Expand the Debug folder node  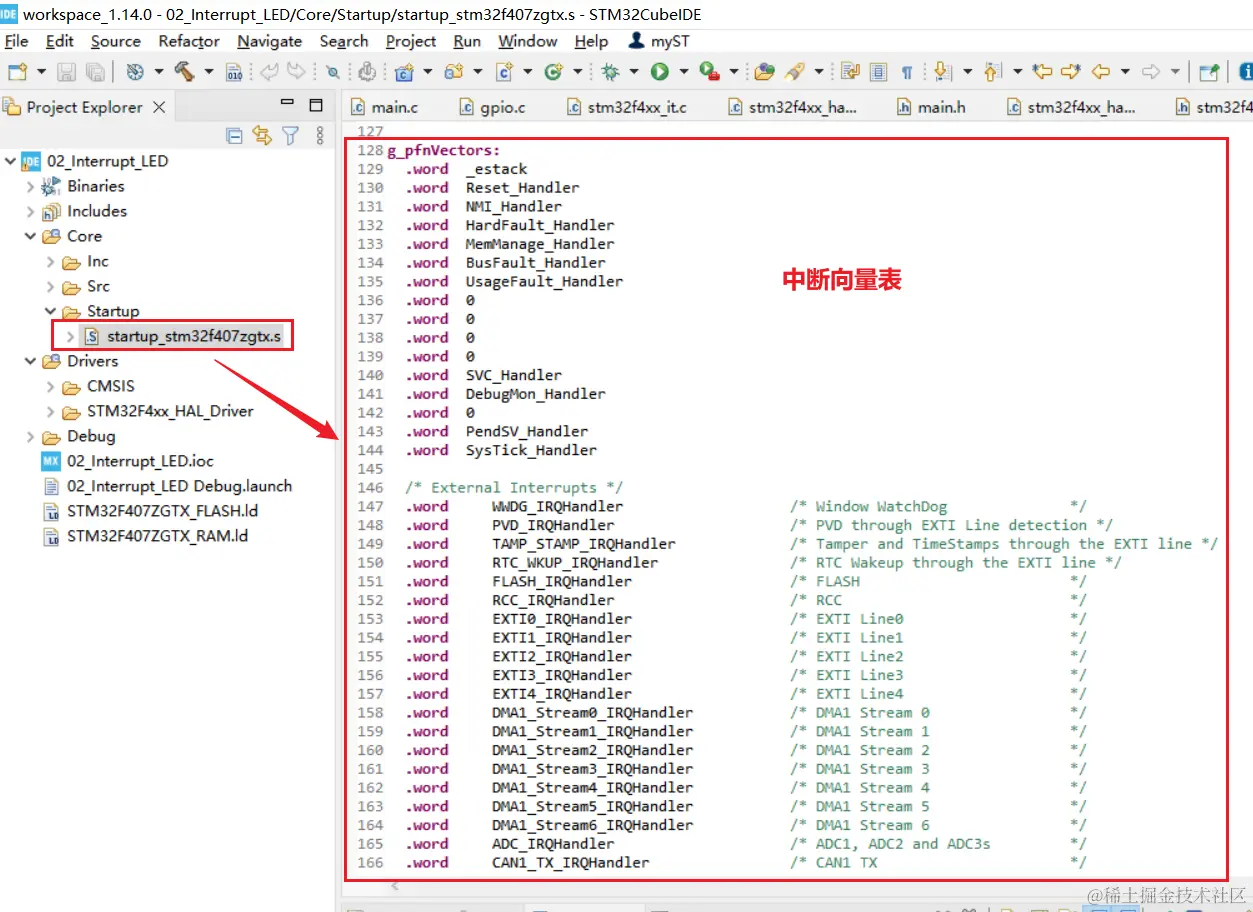coord(30,436)
